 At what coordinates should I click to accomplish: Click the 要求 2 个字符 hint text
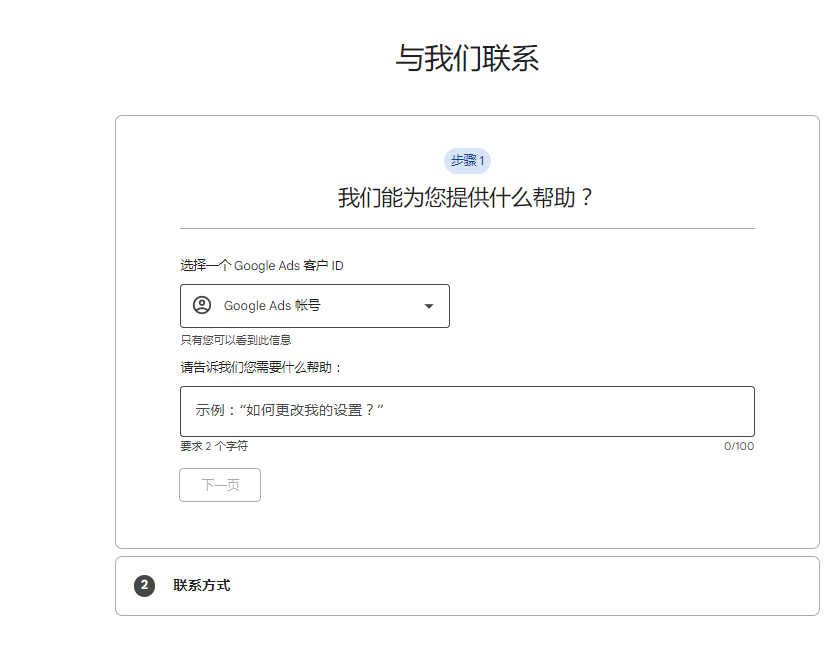point(212,446)
